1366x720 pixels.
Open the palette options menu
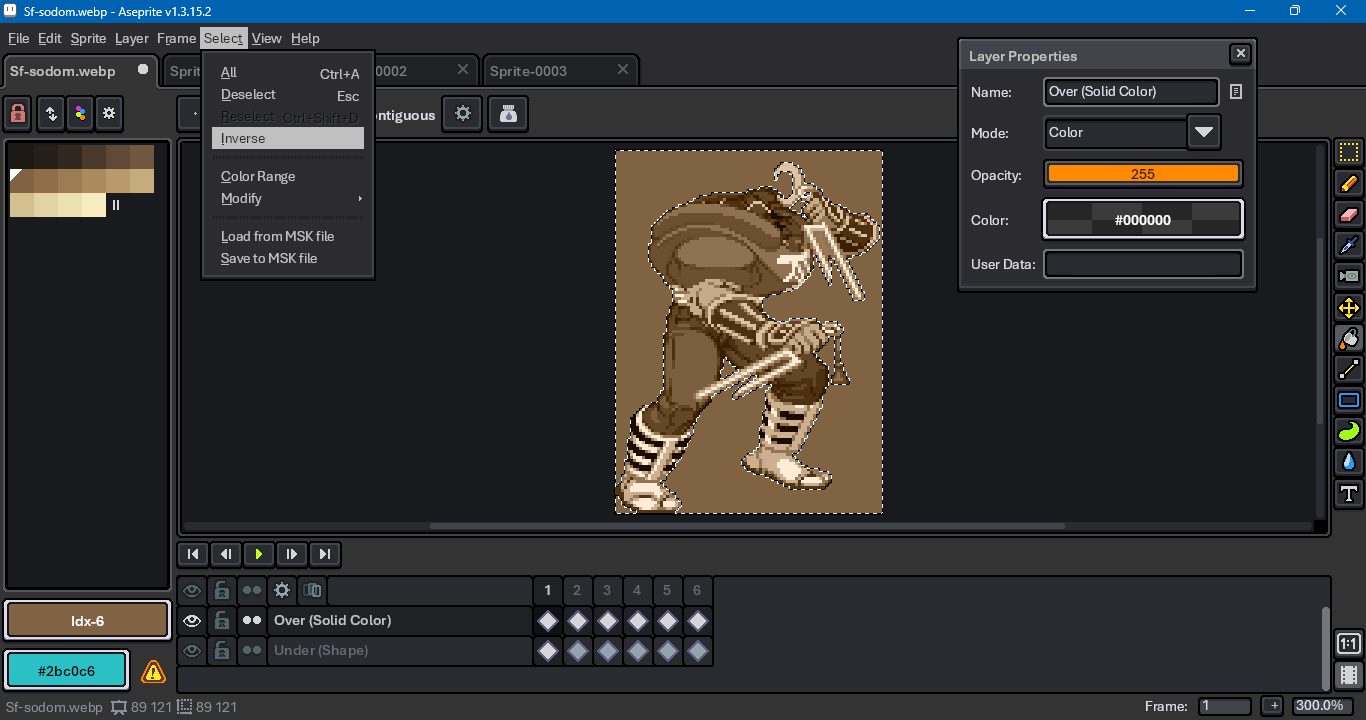point(109,114)
